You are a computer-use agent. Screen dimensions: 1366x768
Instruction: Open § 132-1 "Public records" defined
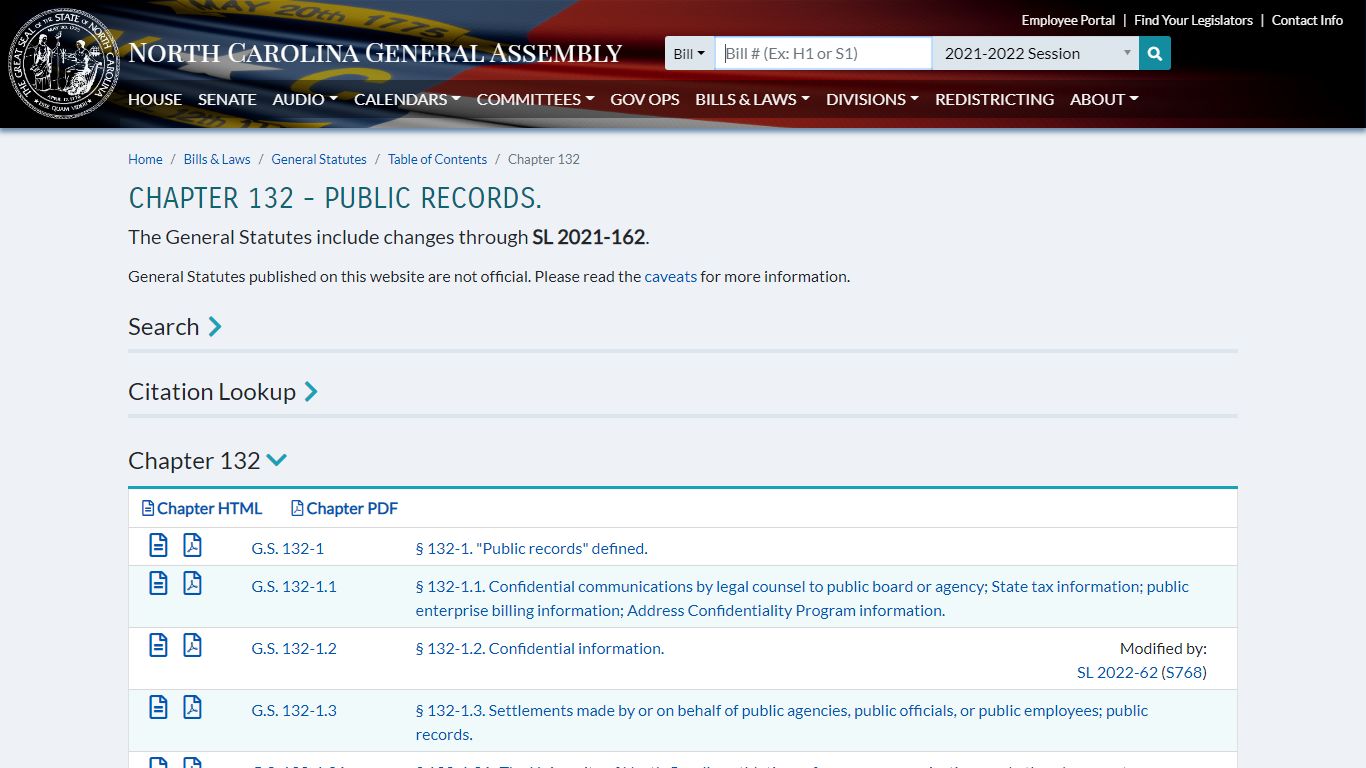click(531, 548)
